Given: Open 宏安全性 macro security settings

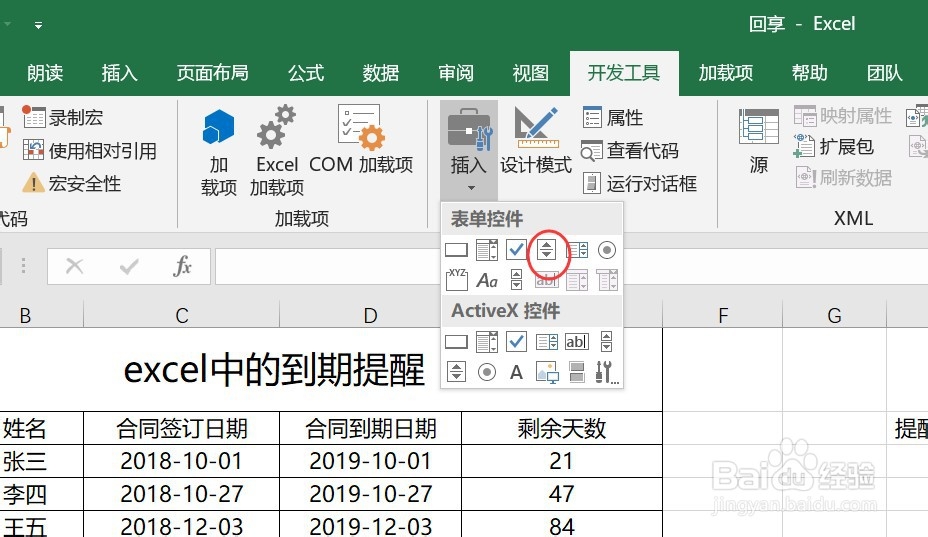Looking at the screenshot, I should tap(72, 184).
